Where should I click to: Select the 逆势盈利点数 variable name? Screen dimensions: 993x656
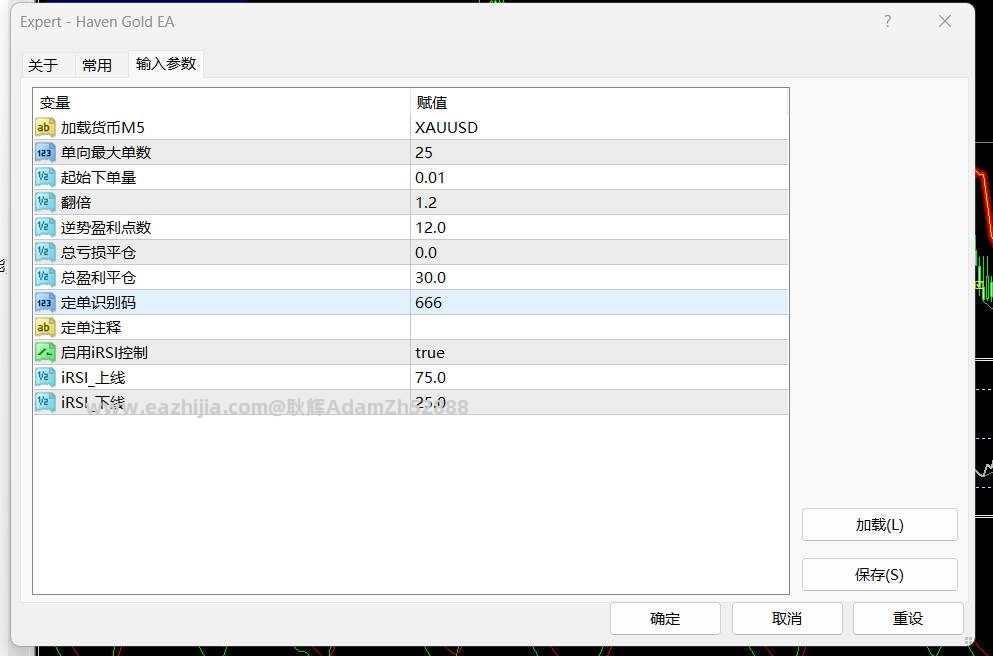coord(106,227)
